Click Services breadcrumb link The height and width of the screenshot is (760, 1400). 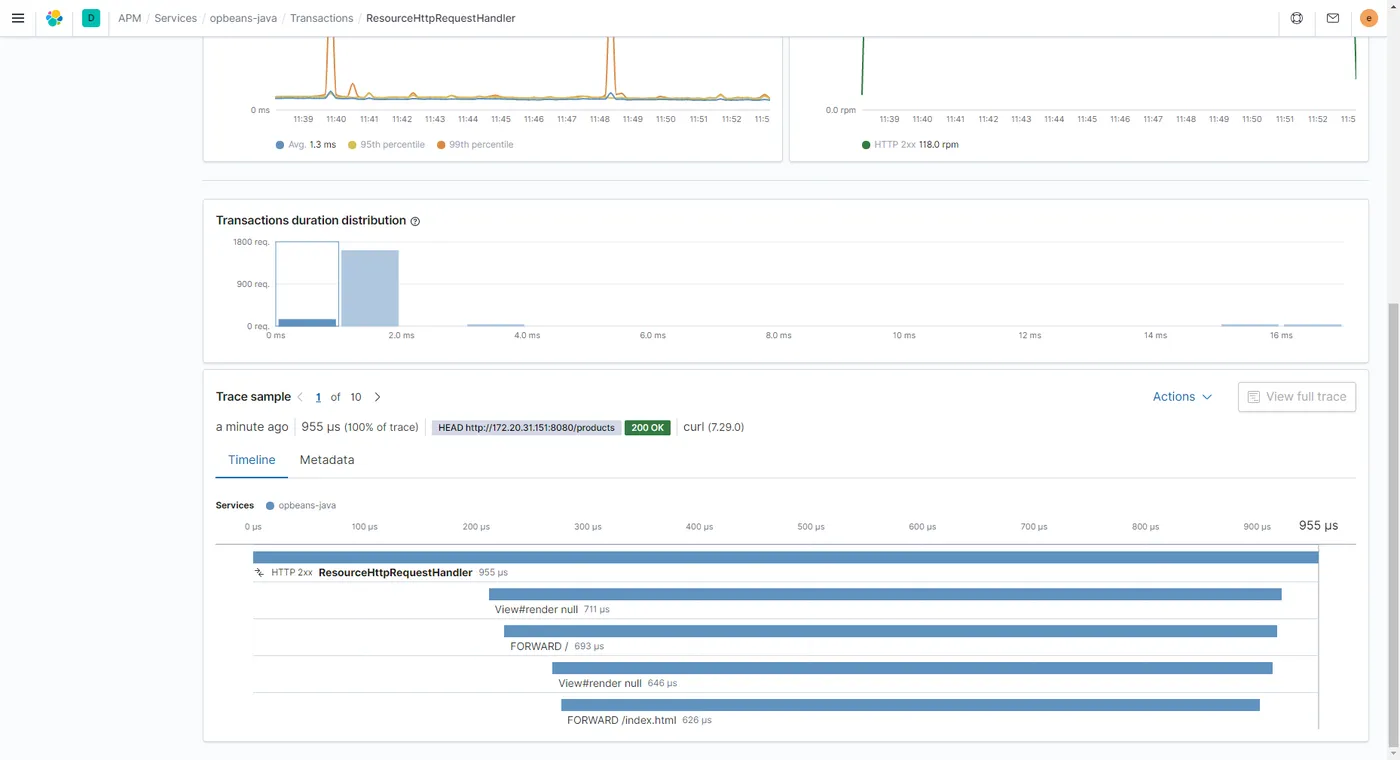175,18
